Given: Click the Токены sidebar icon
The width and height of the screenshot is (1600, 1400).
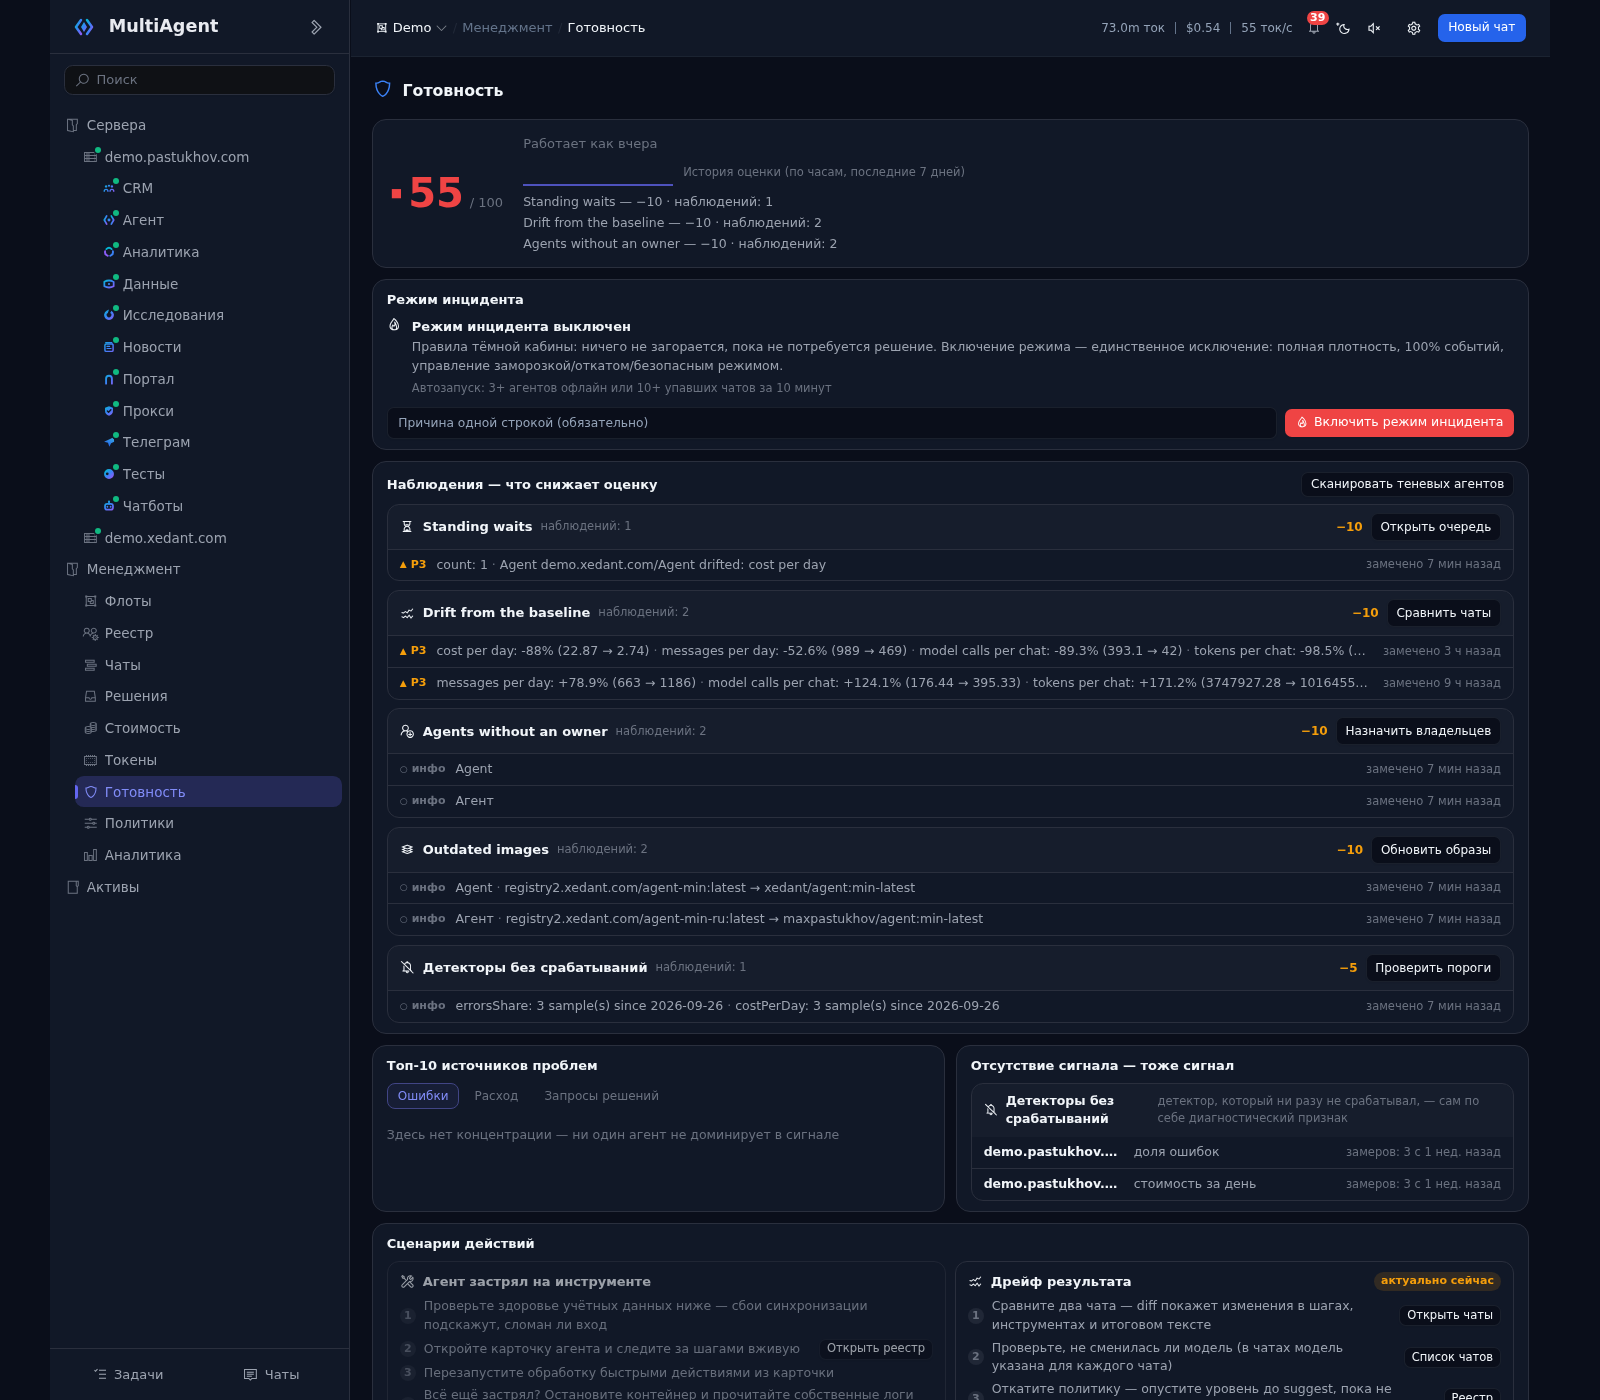Looking at the screenshot, I should [x=91, y=760].
